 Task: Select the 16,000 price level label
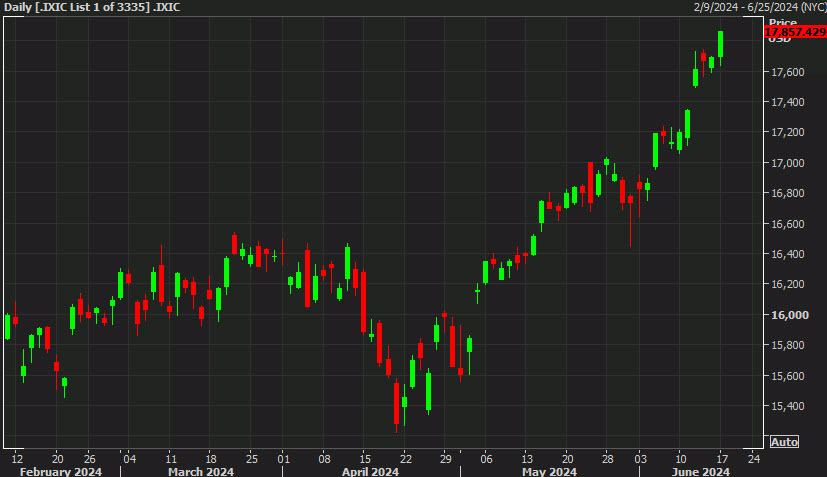point(788,315)
